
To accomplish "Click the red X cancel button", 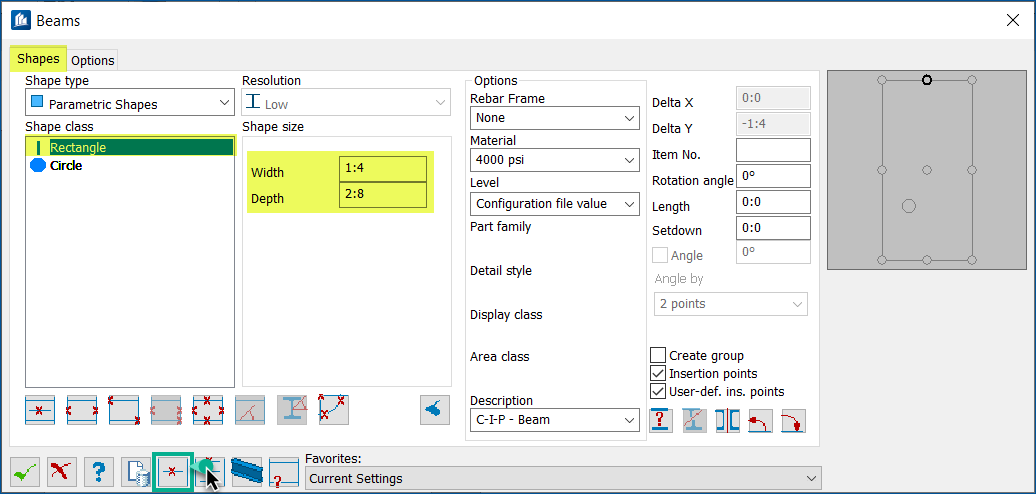I will tap(61, 471).
